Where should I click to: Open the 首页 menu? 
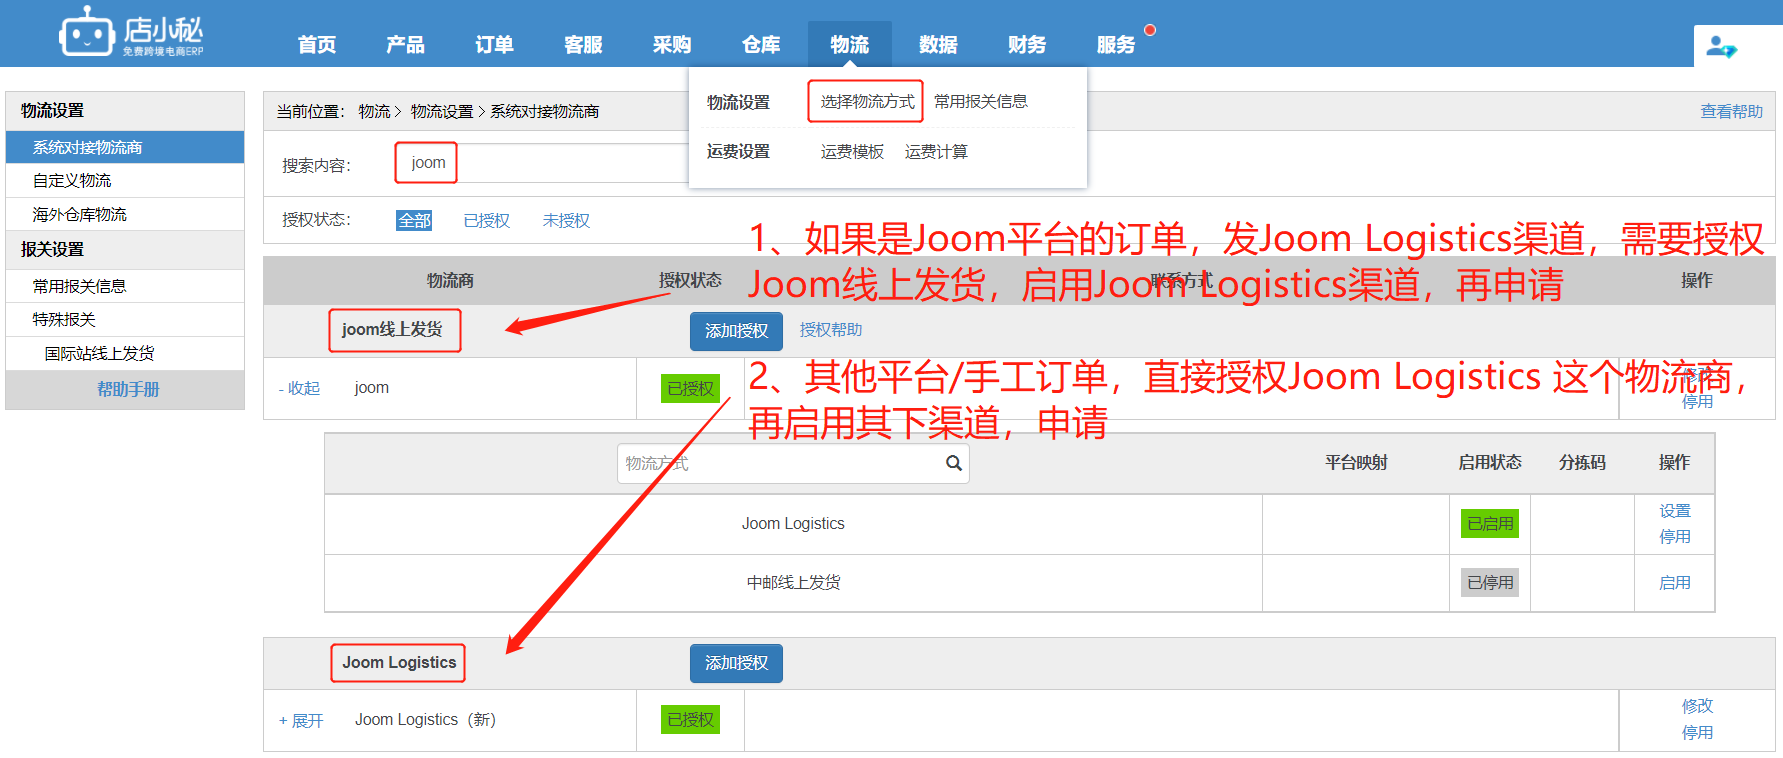pyautogui.click(x=317, y=44)
